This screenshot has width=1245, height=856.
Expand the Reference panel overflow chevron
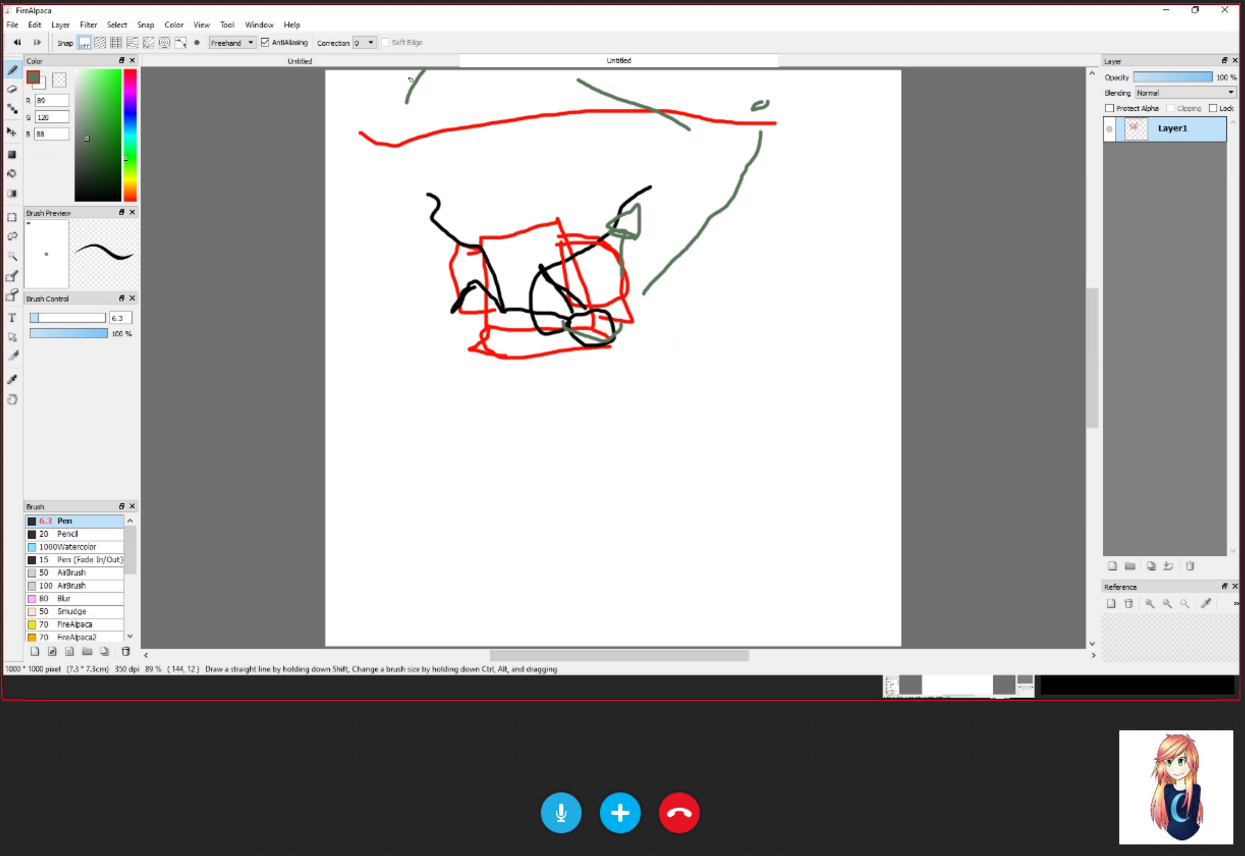click(1237, 604)
